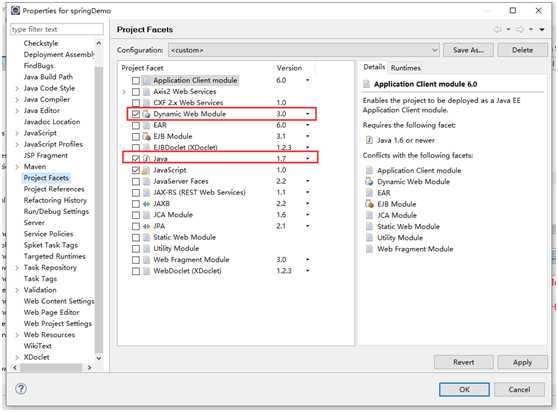The image size is (558, 412).
Task: Select Project Facets in the tree
Action: (x=46, y=178)
